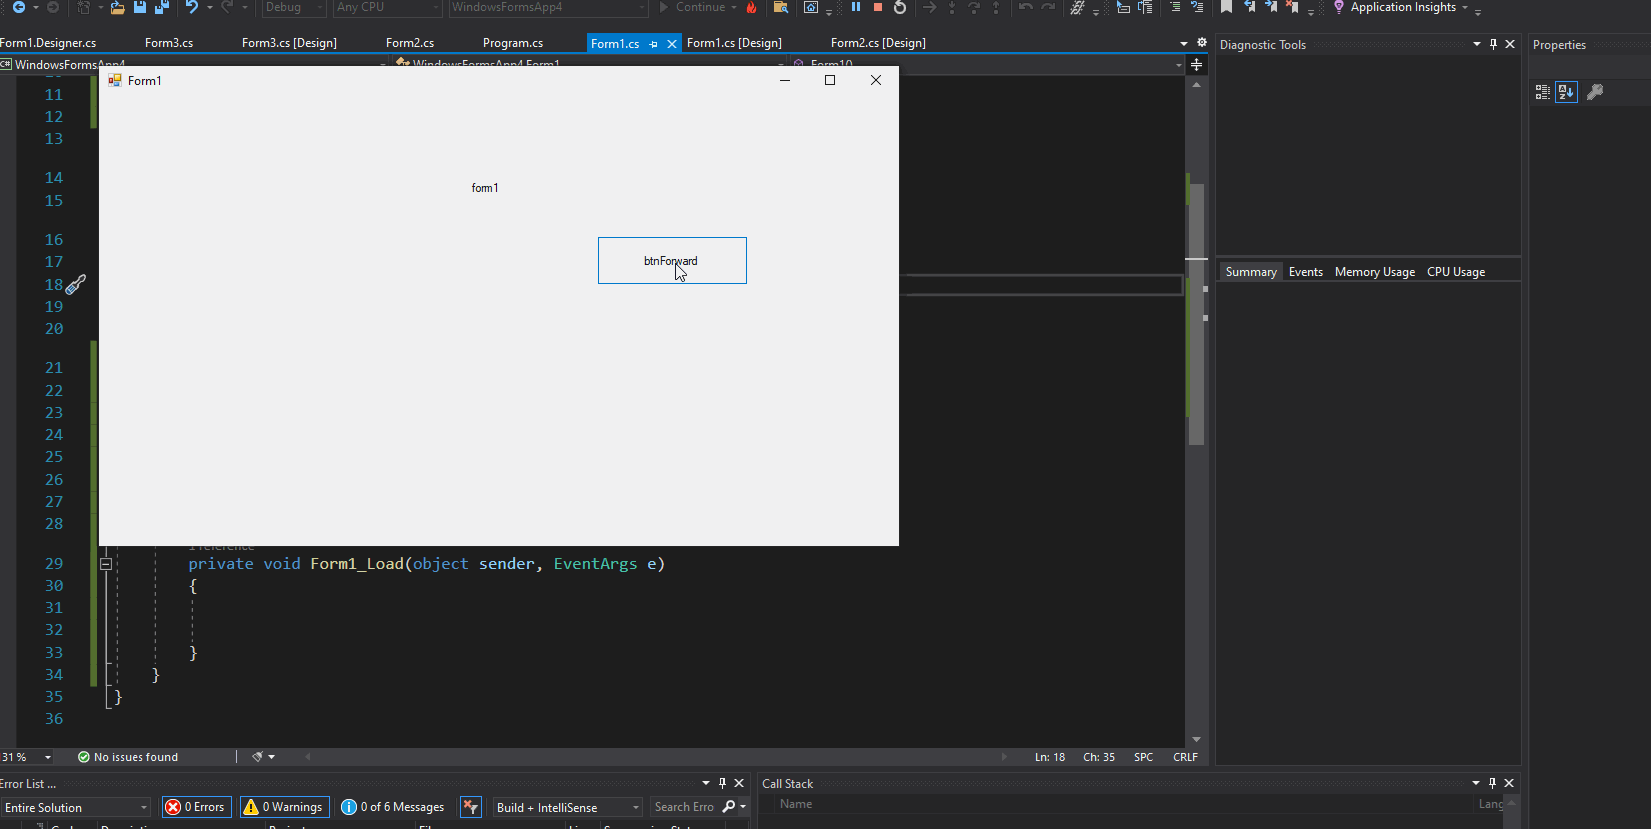Viewport: 1651px width, 829px height.
Task: Open the document tabs overflow dropdown arrow
Action: point(1184,44)
